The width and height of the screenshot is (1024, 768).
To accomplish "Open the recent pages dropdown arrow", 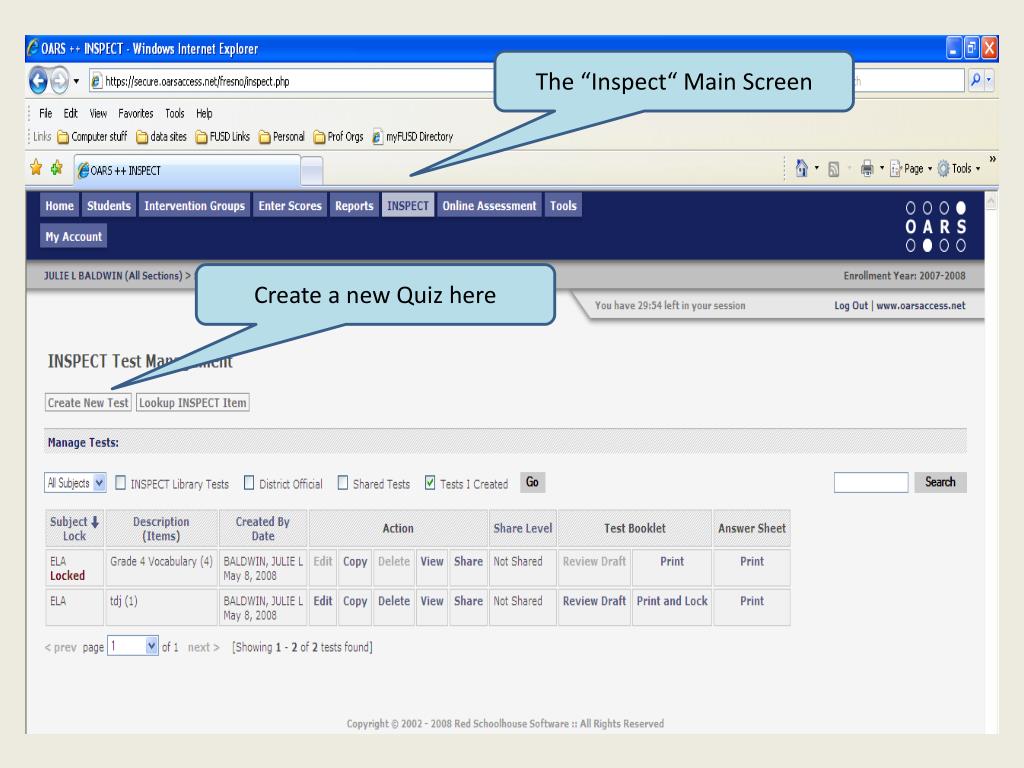I will 76,81.
